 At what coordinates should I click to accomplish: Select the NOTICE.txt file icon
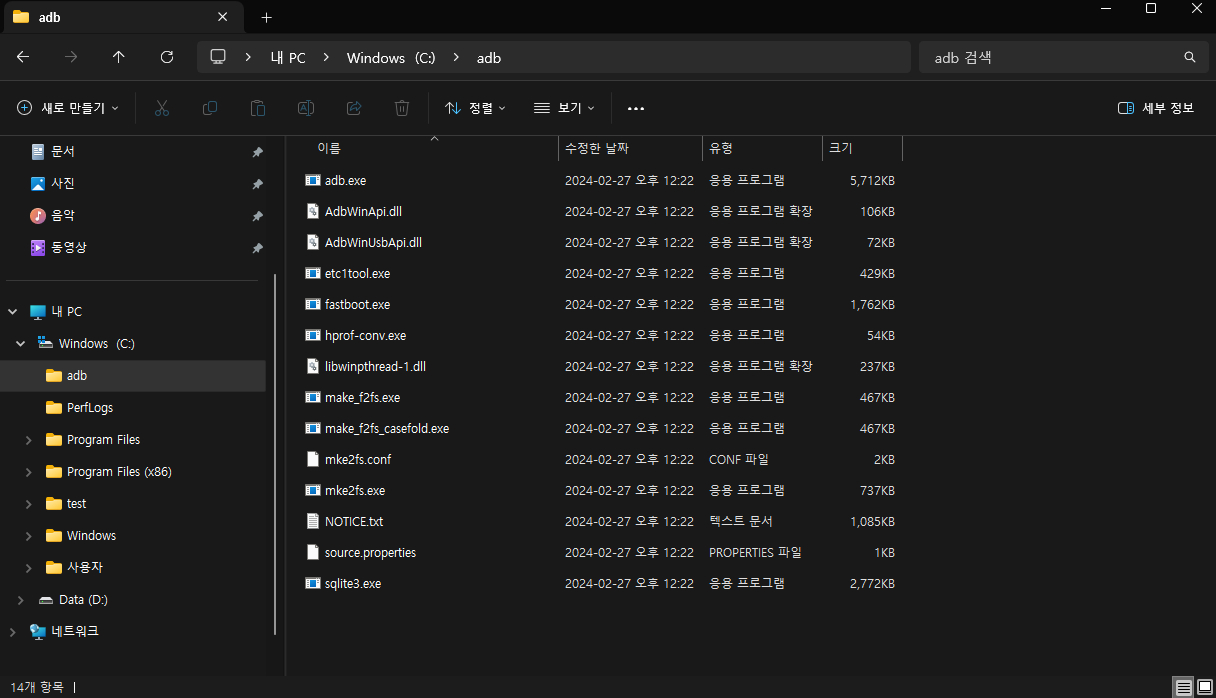point(313,522)
